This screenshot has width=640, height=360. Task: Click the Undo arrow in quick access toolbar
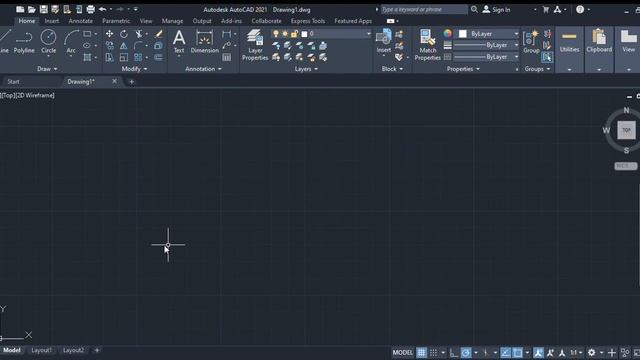click(x=102, y=9)
